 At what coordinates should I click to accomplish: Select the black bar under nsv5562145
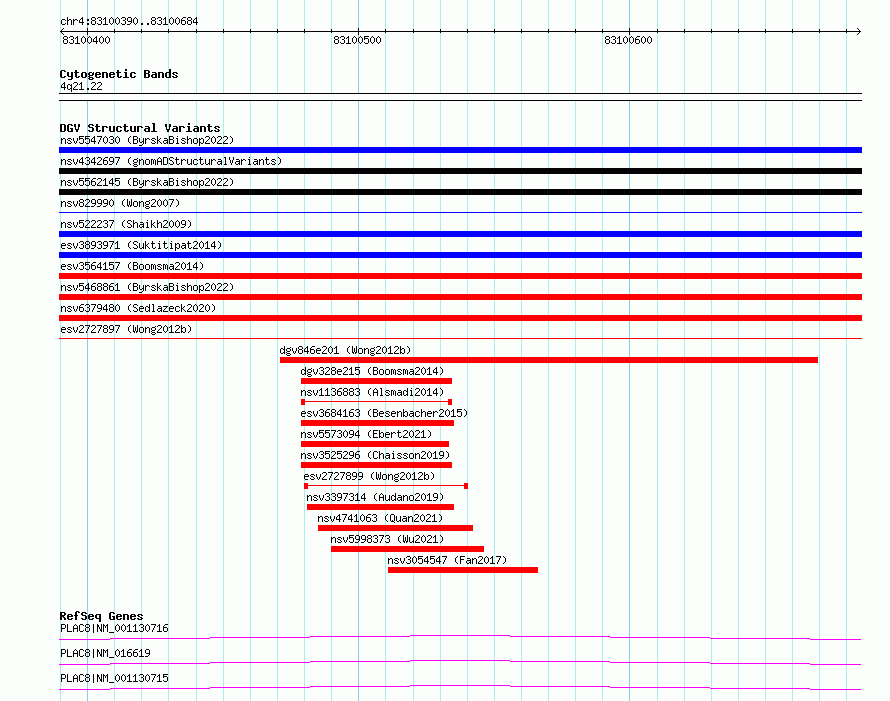pos(460,192)
